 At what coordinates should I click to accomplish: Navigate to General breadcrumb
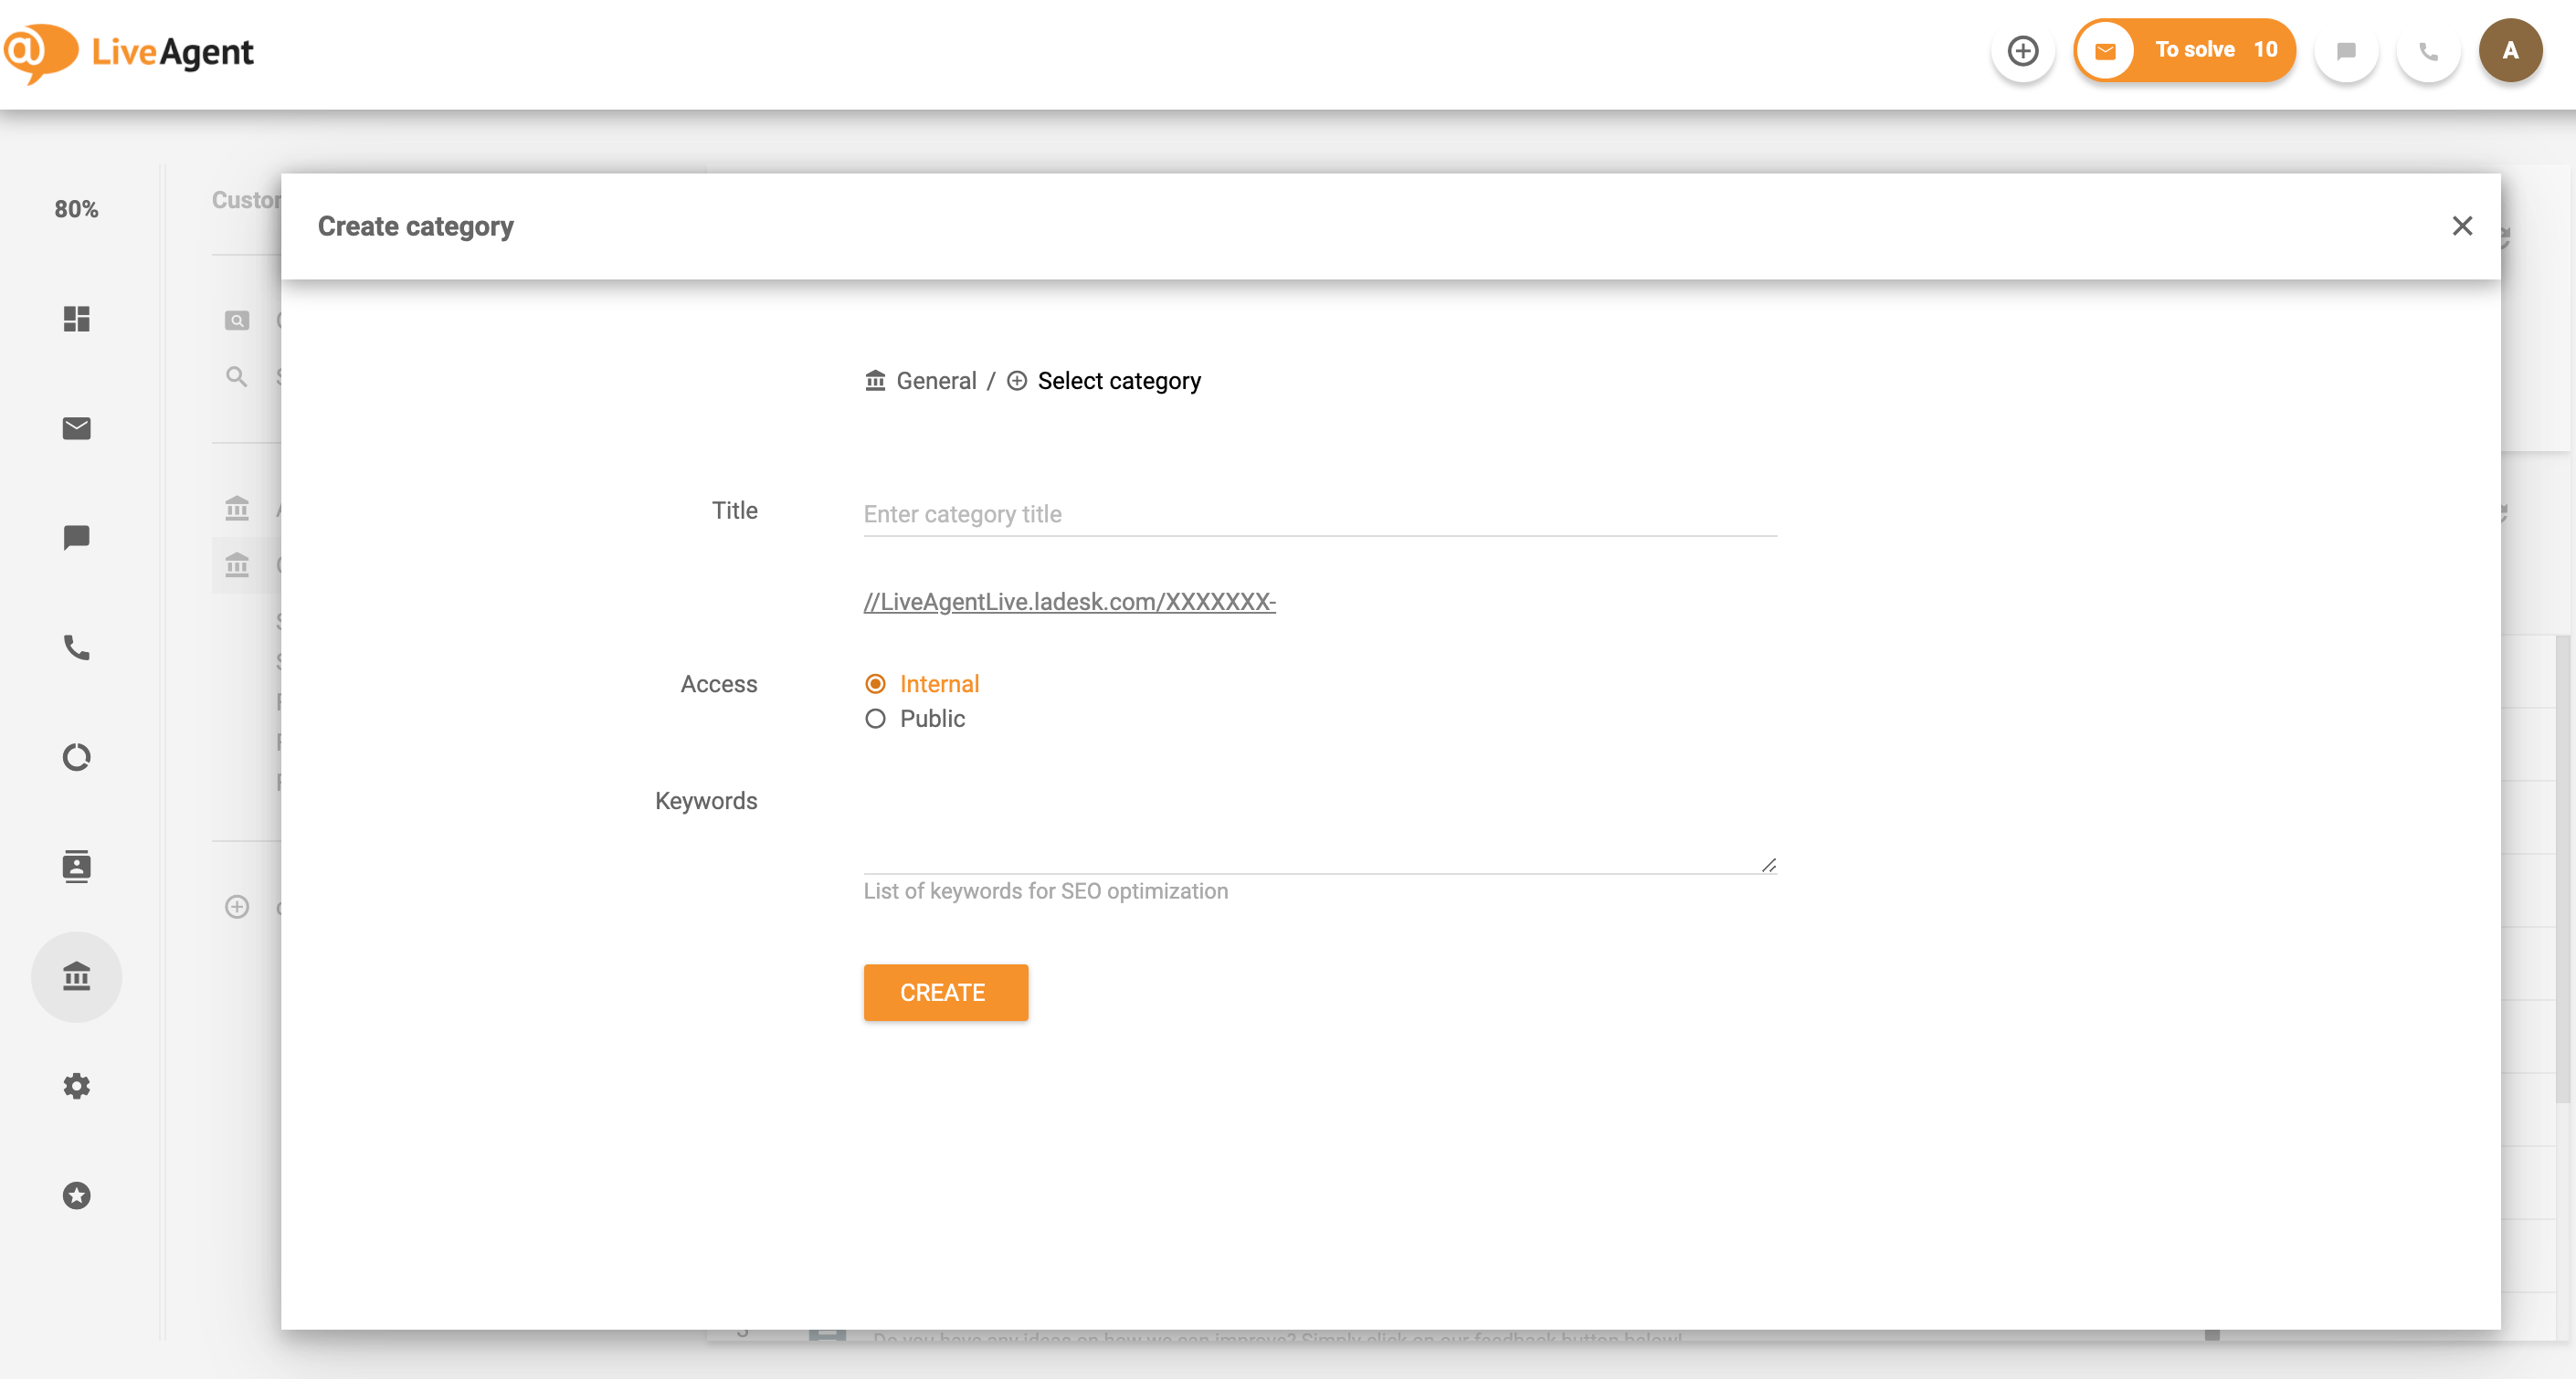pos(936,381)
